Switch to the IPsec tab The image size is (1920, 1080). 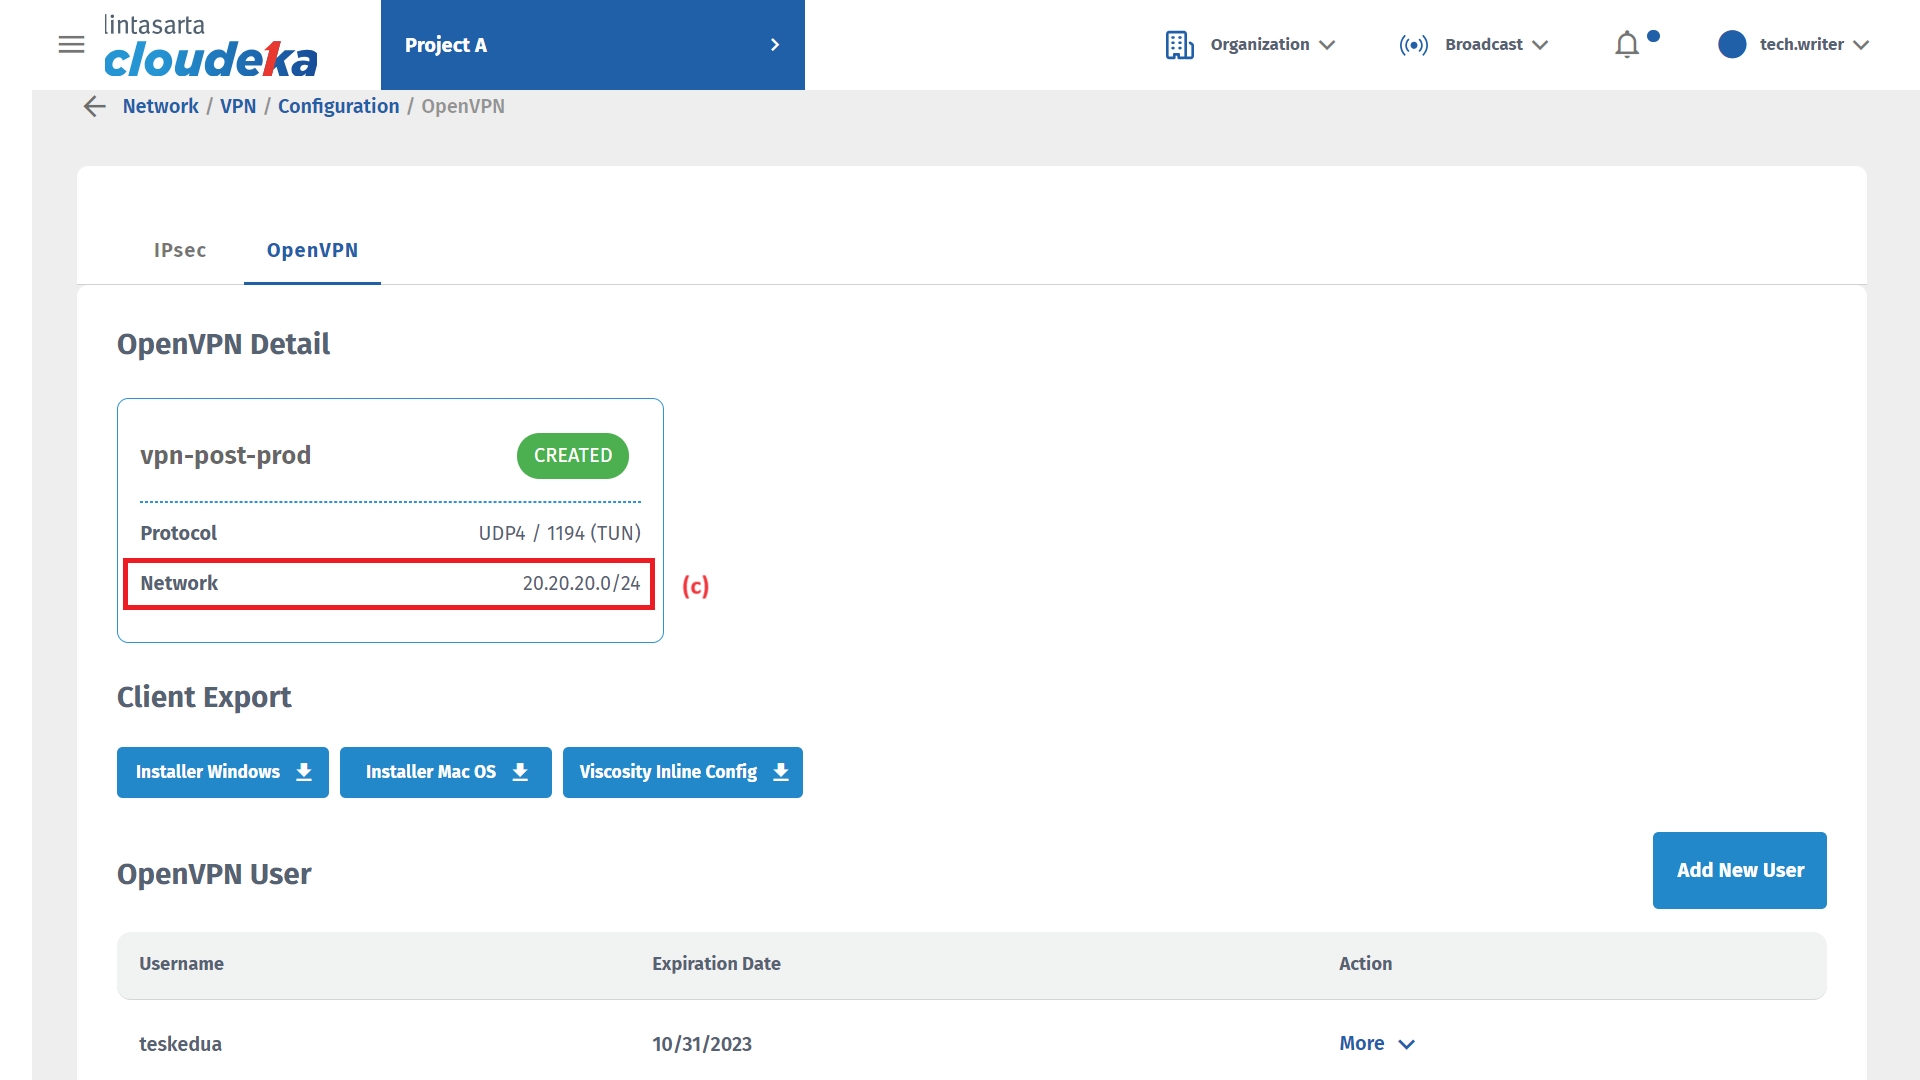tap(180, 251)
